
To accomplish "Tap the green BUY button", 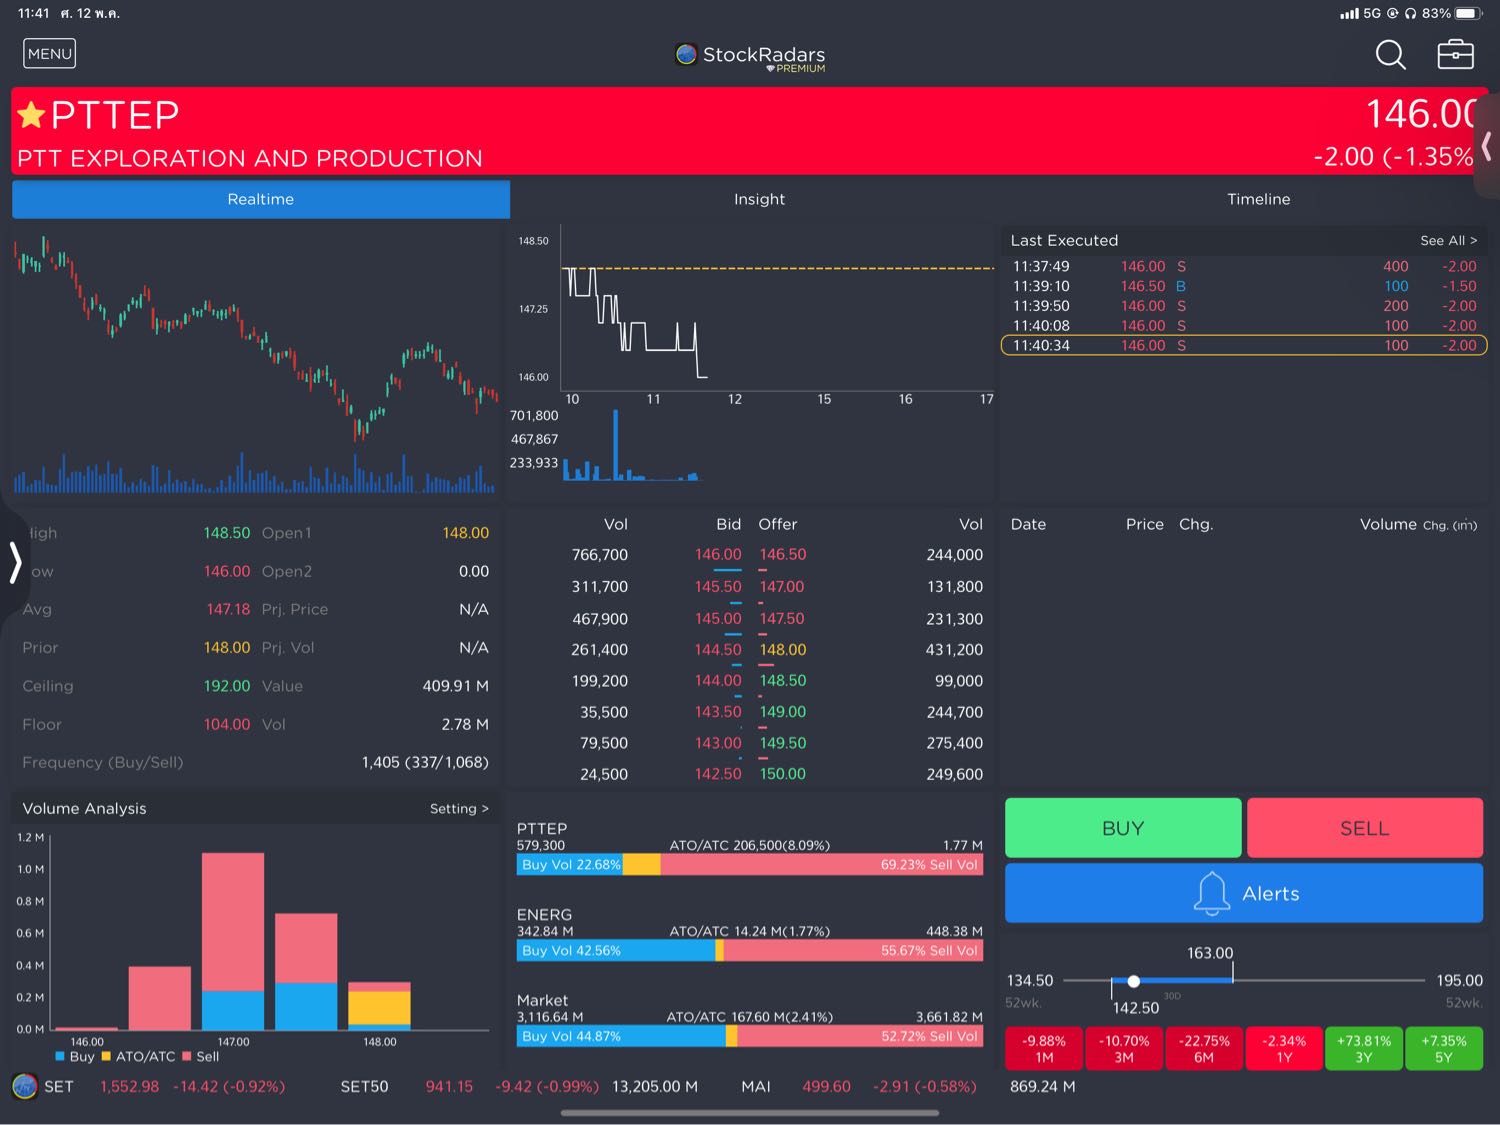I will (1123, 828).
